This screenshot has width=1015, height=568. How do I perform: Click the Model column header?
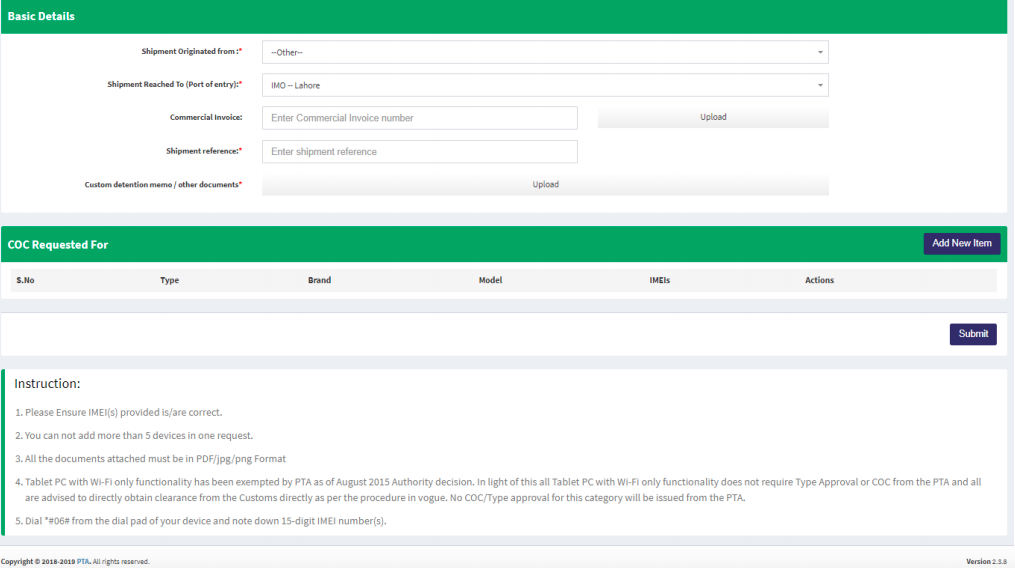click(490, 280)
